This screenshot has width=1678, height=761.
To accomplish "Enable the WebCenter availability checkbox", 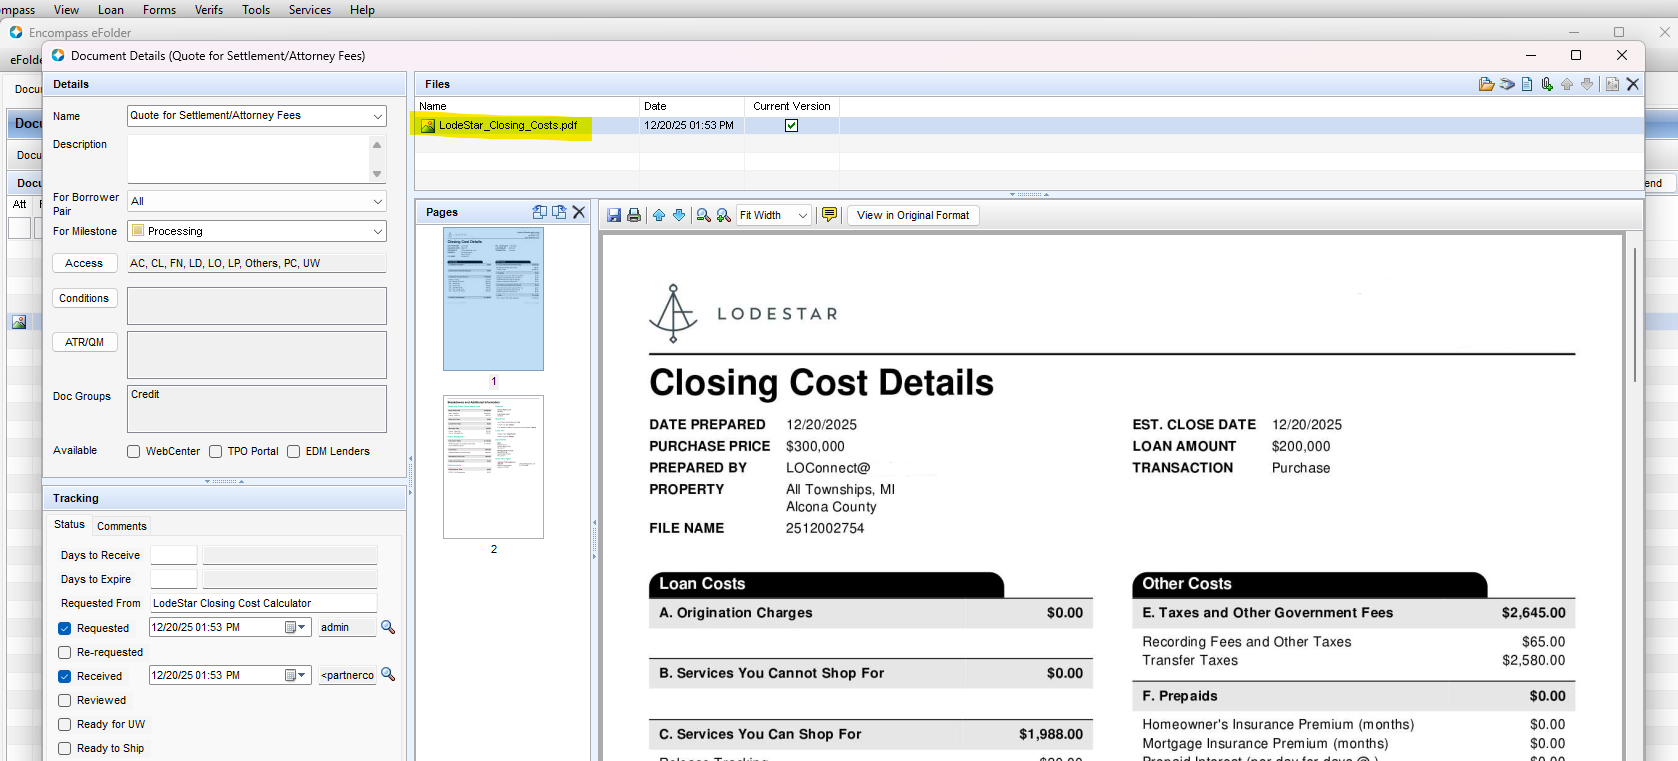I will 134,451.
